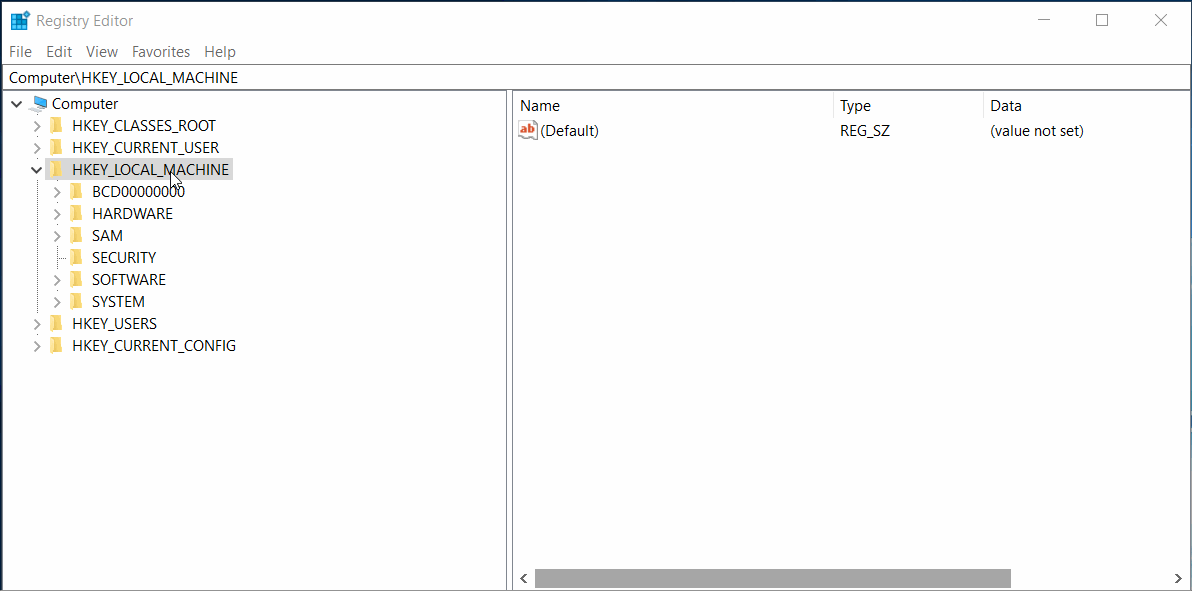The height and width of the screenshot is (591, 1192).
Task: Minimize the Registry Editor window
Action: click(1044, 21)
